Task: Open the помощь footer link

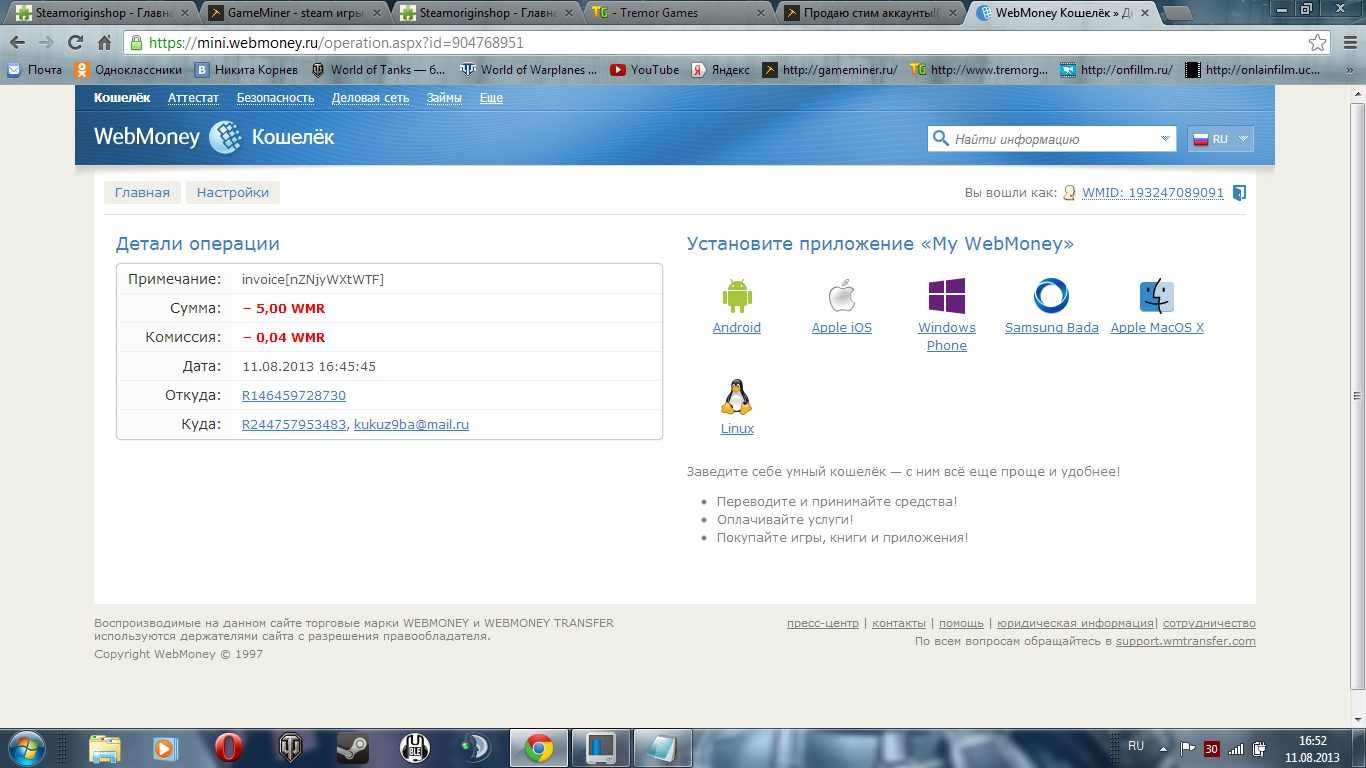Action: [961, 623]
